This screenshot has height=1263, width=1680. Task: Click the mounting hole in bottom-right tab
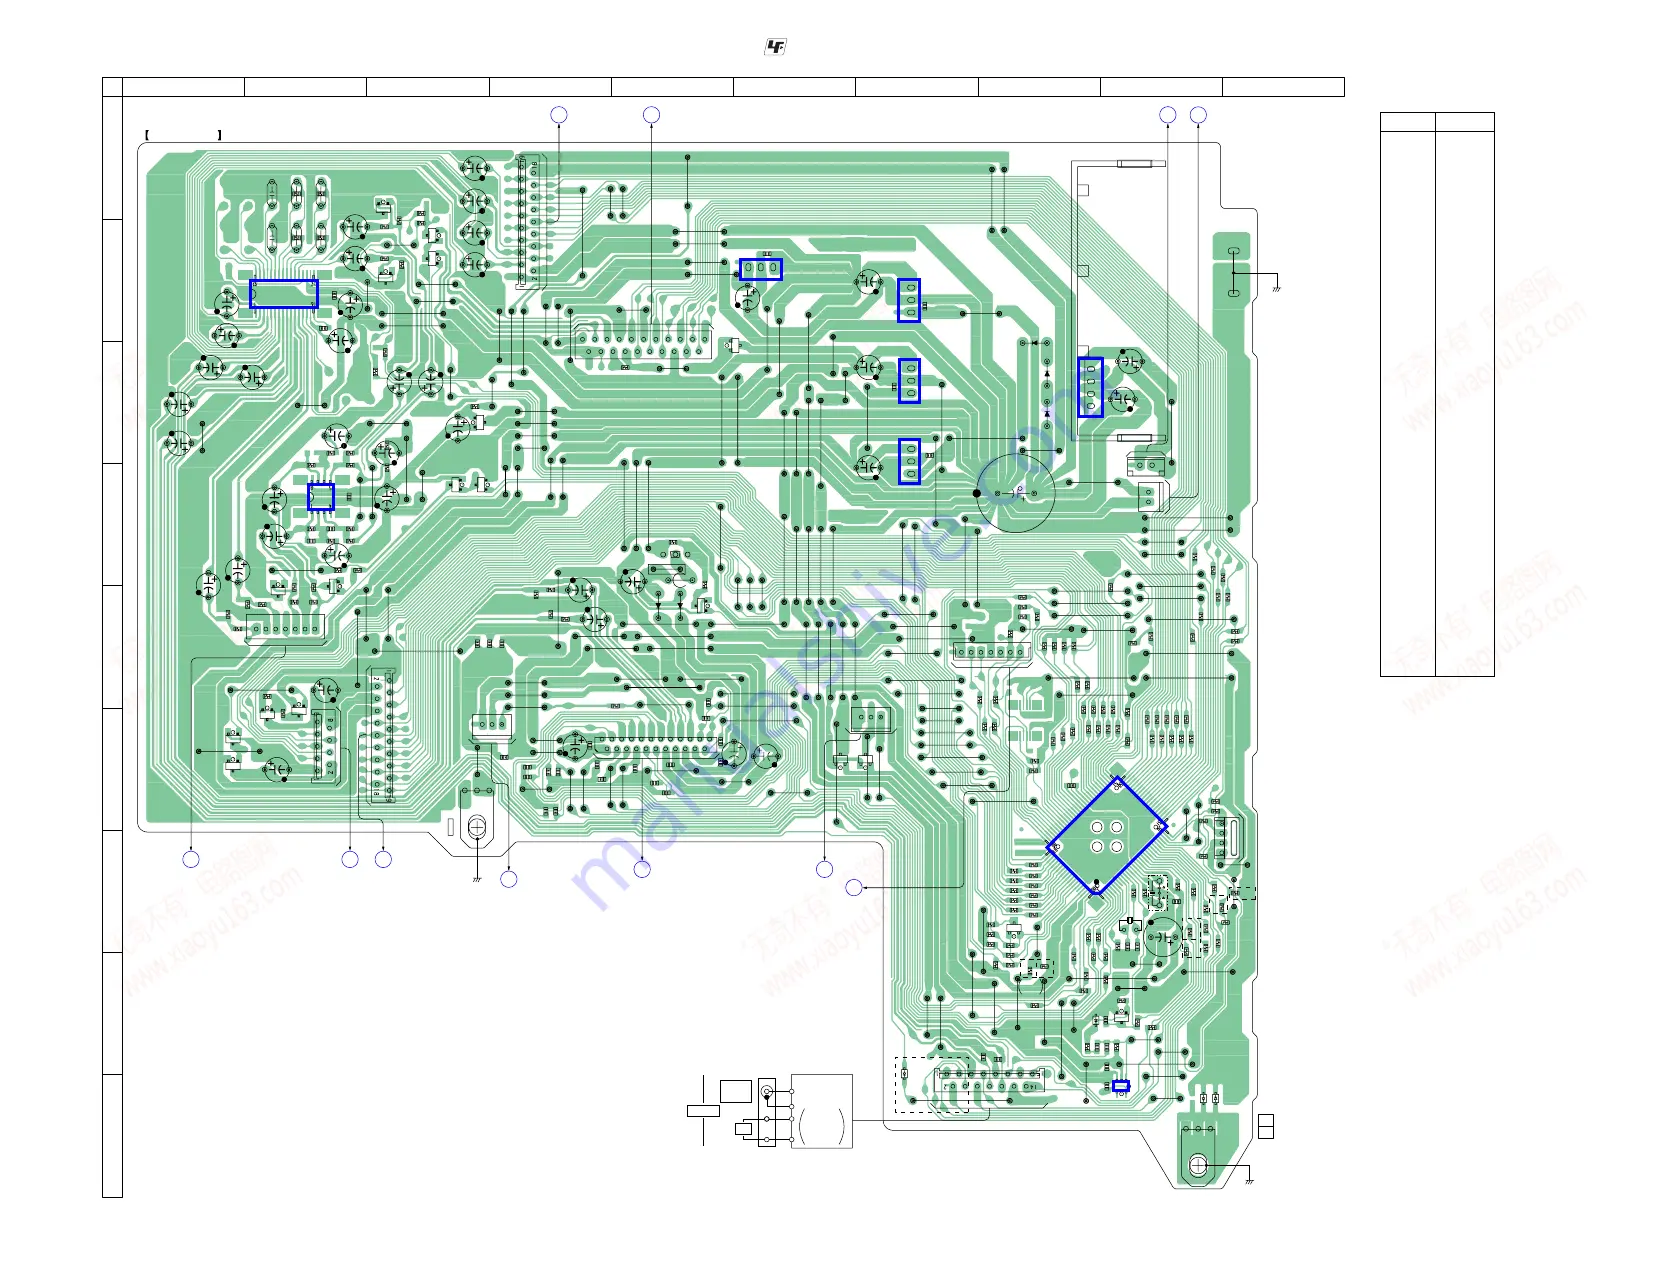coord(1198,1165)
